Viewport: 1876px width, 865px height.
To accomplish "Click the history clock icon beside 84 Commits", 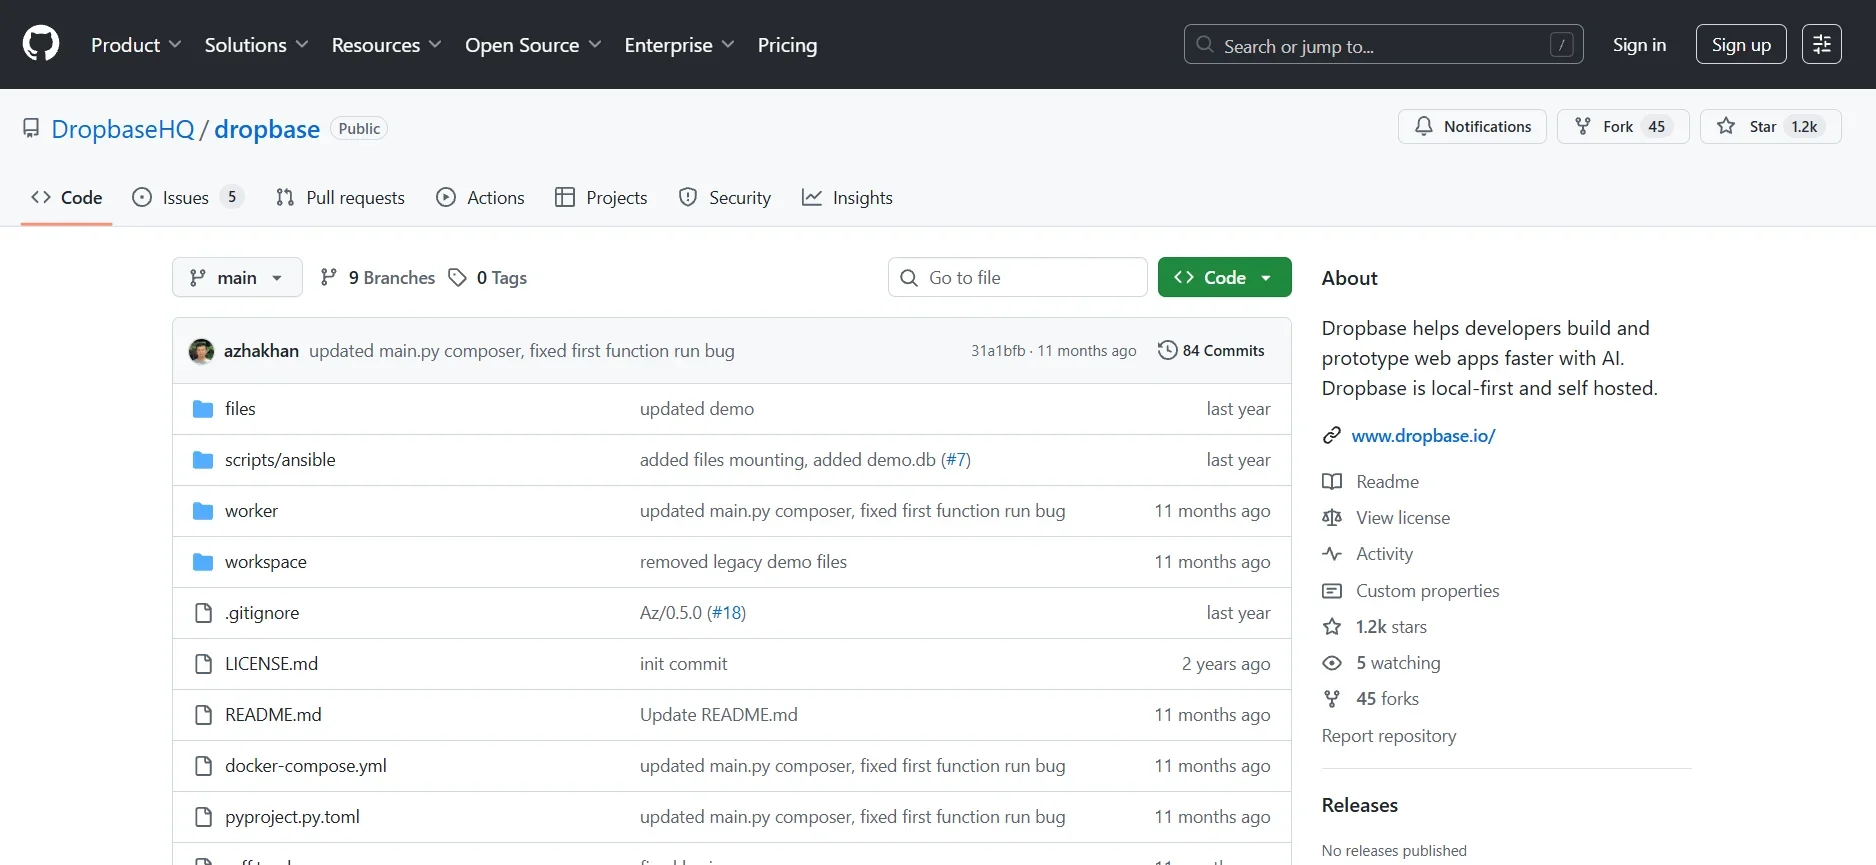I will coord(1167,350).
